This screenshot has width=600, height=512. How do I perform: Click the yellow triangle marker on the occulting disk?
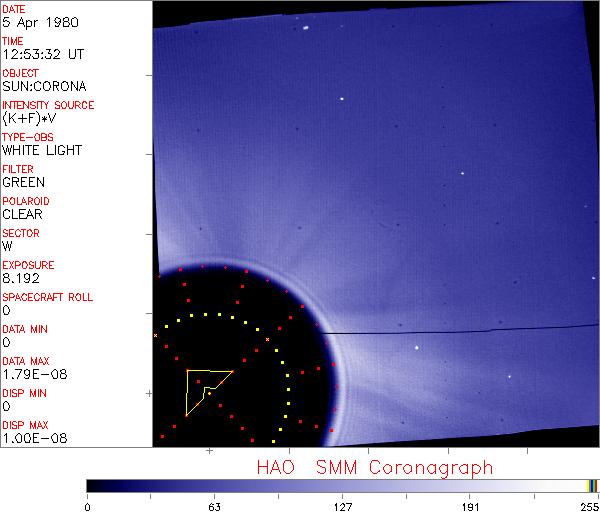click(203, 388)
